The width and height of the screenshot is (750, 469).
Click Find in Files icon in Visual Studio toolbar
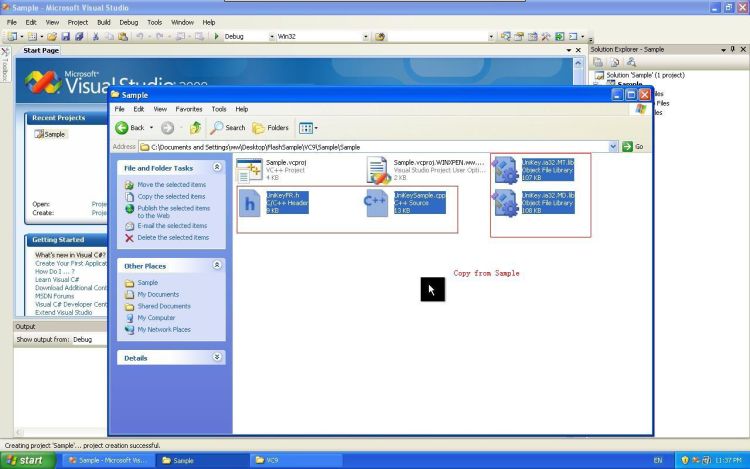[380, 36]
